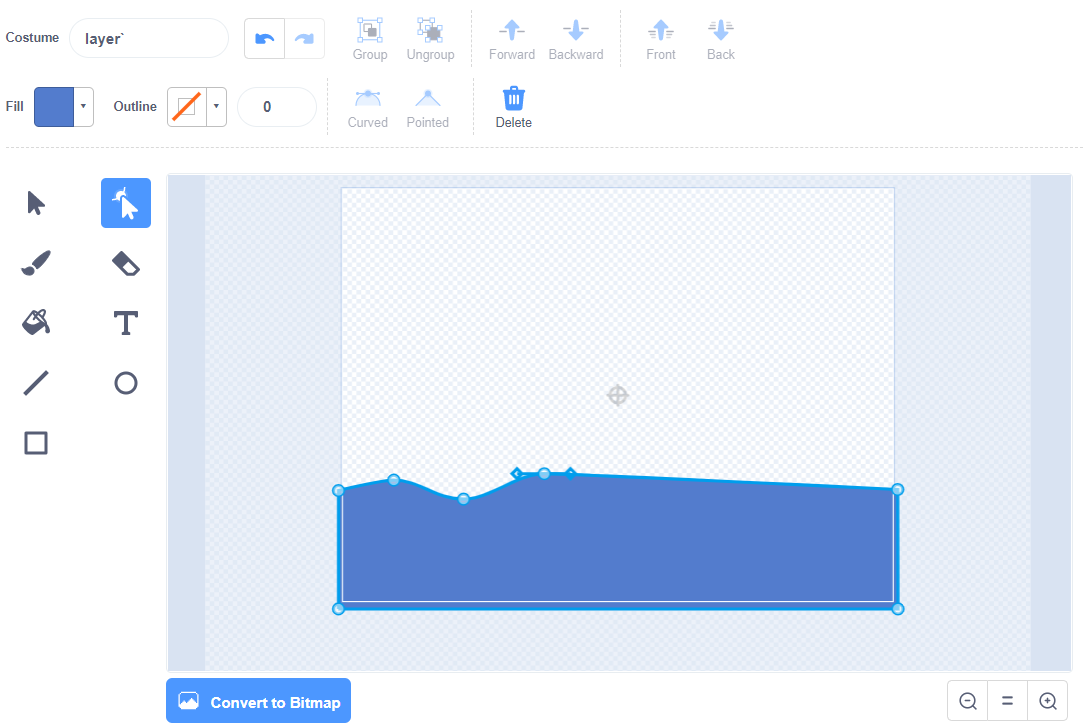1086x726 pixels.
Task: Make selected point Curved
Action: pos(368,108)
